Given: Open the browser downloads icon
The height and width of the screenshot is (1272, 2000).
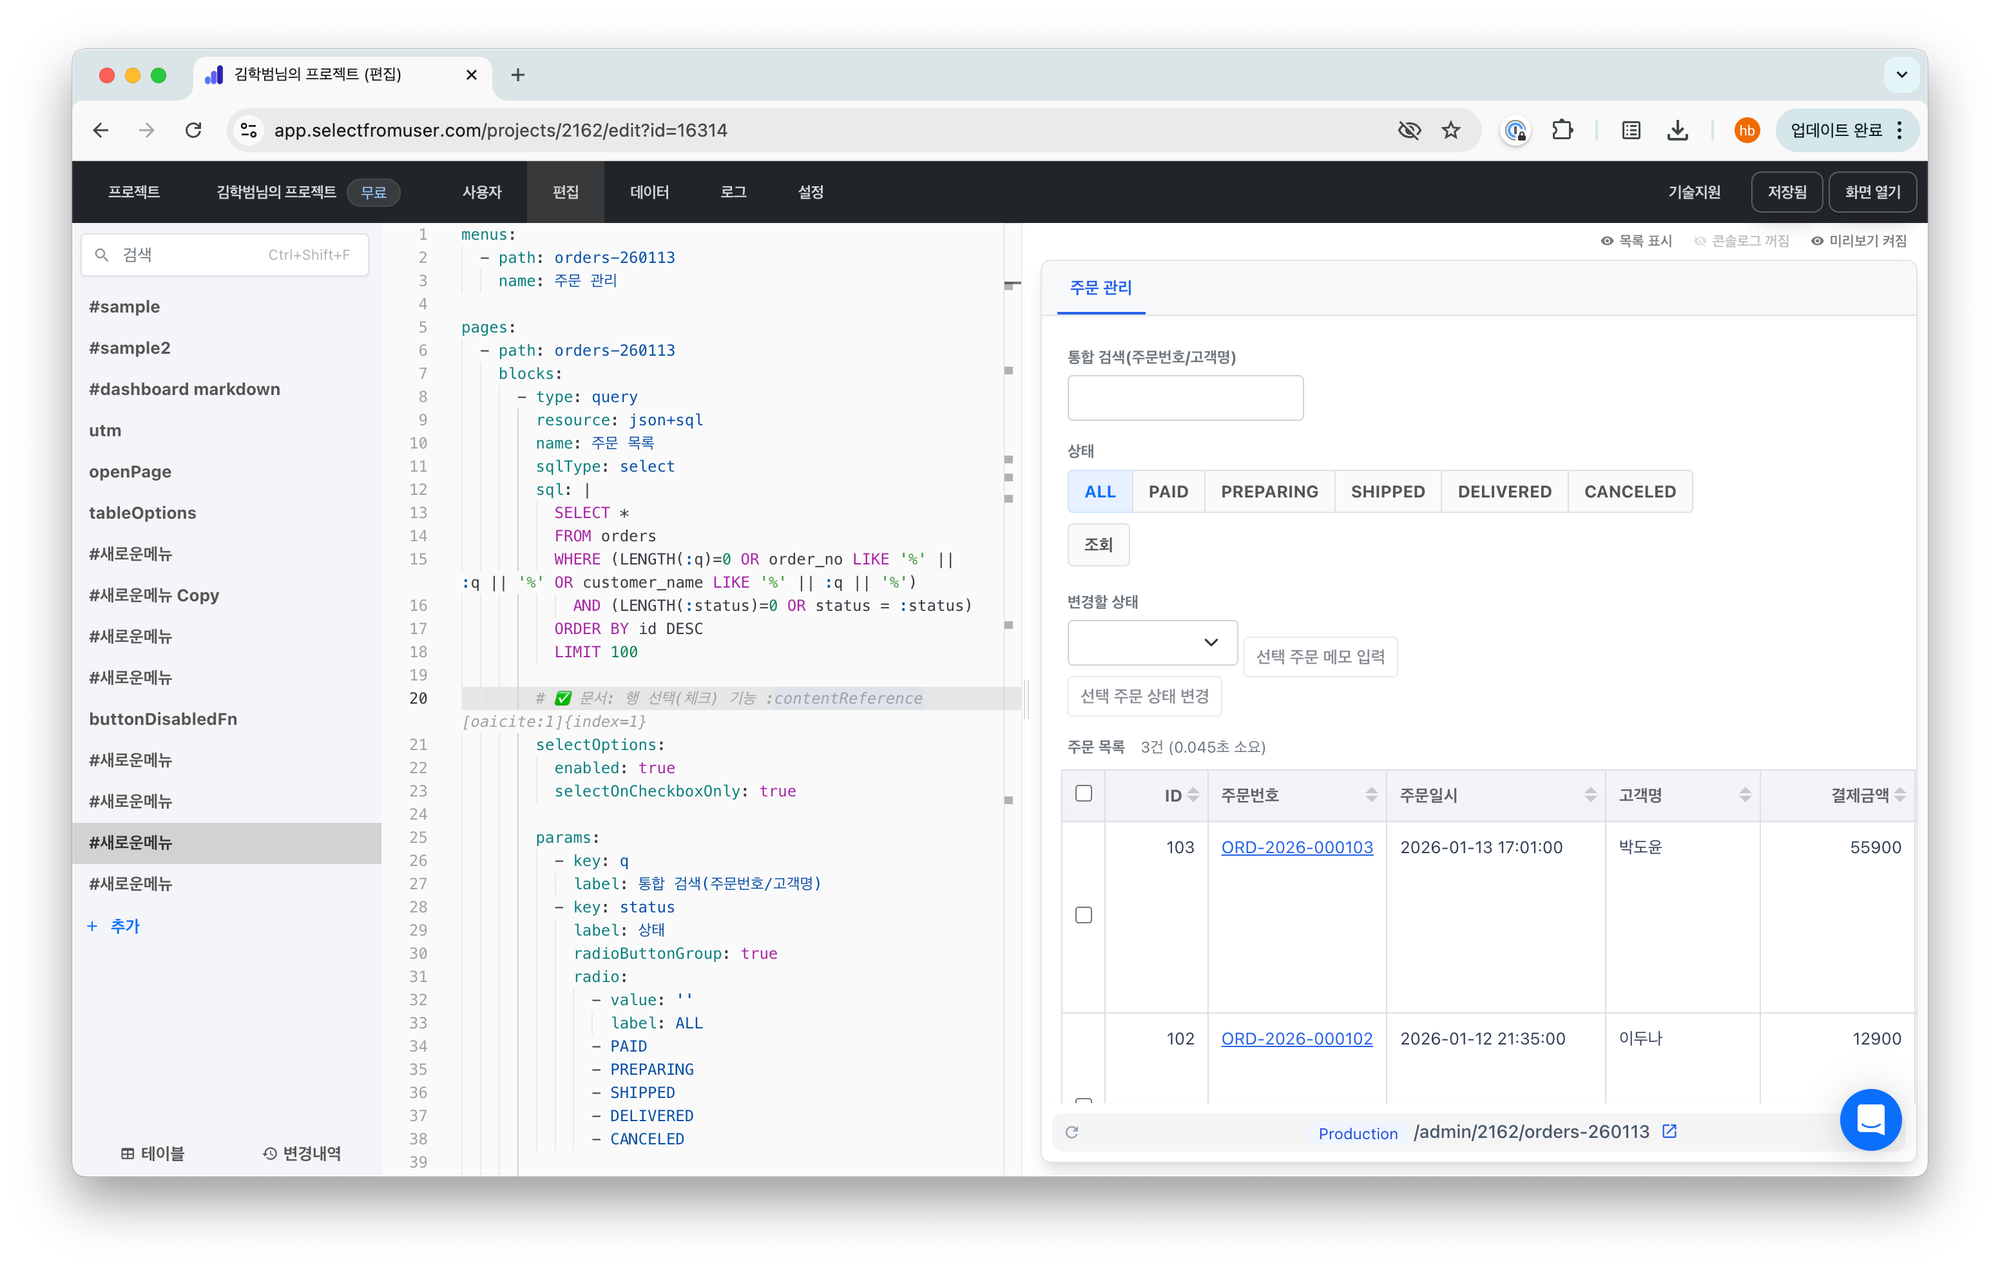Looking at the screenshot, I should click(x=1678, y=130).
